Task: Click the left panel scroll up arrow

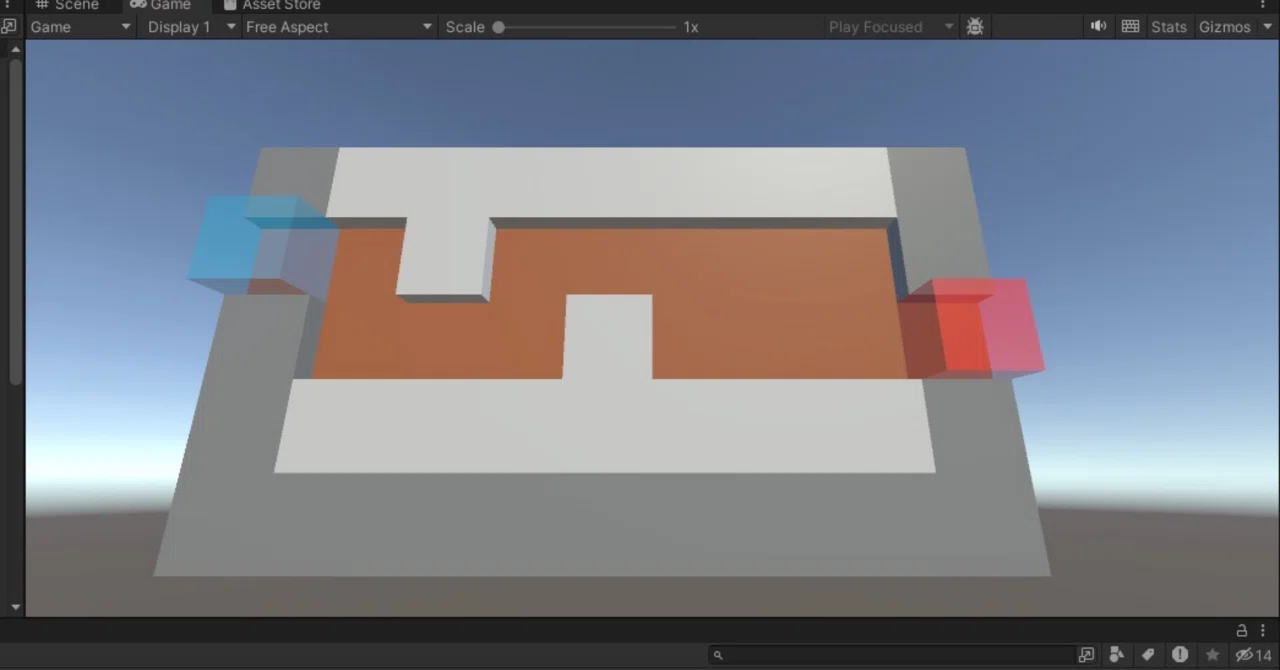Action: tap(15, 48)
